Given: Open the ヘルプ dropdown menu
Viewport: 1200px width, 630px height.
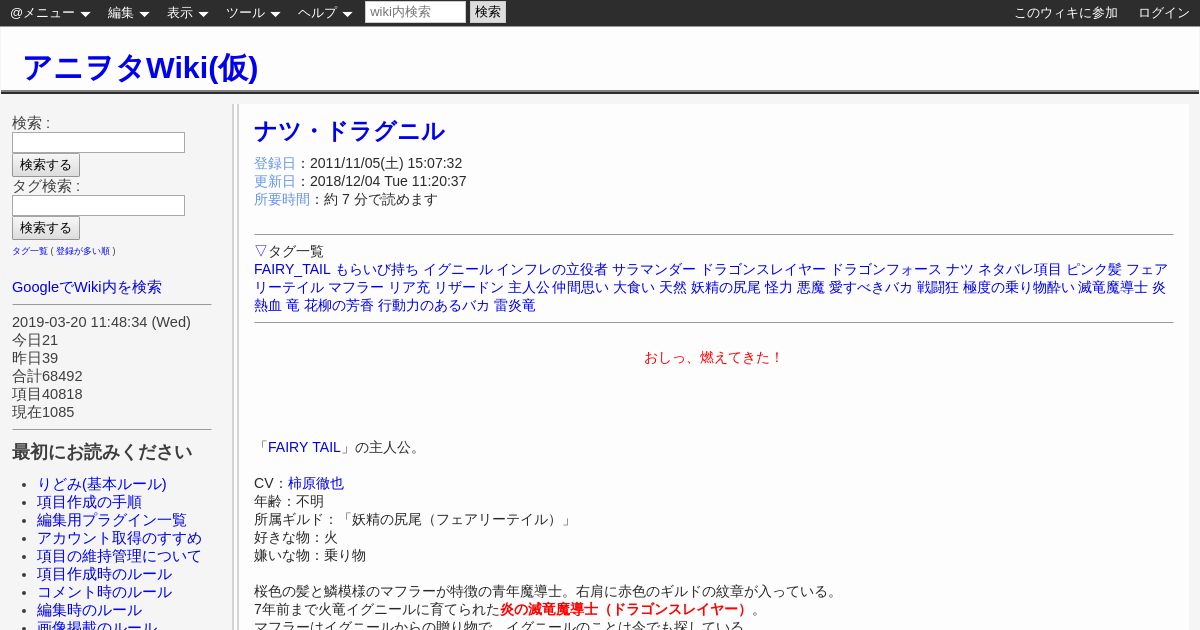Looking at the screenshot, I should click(325, 13).
